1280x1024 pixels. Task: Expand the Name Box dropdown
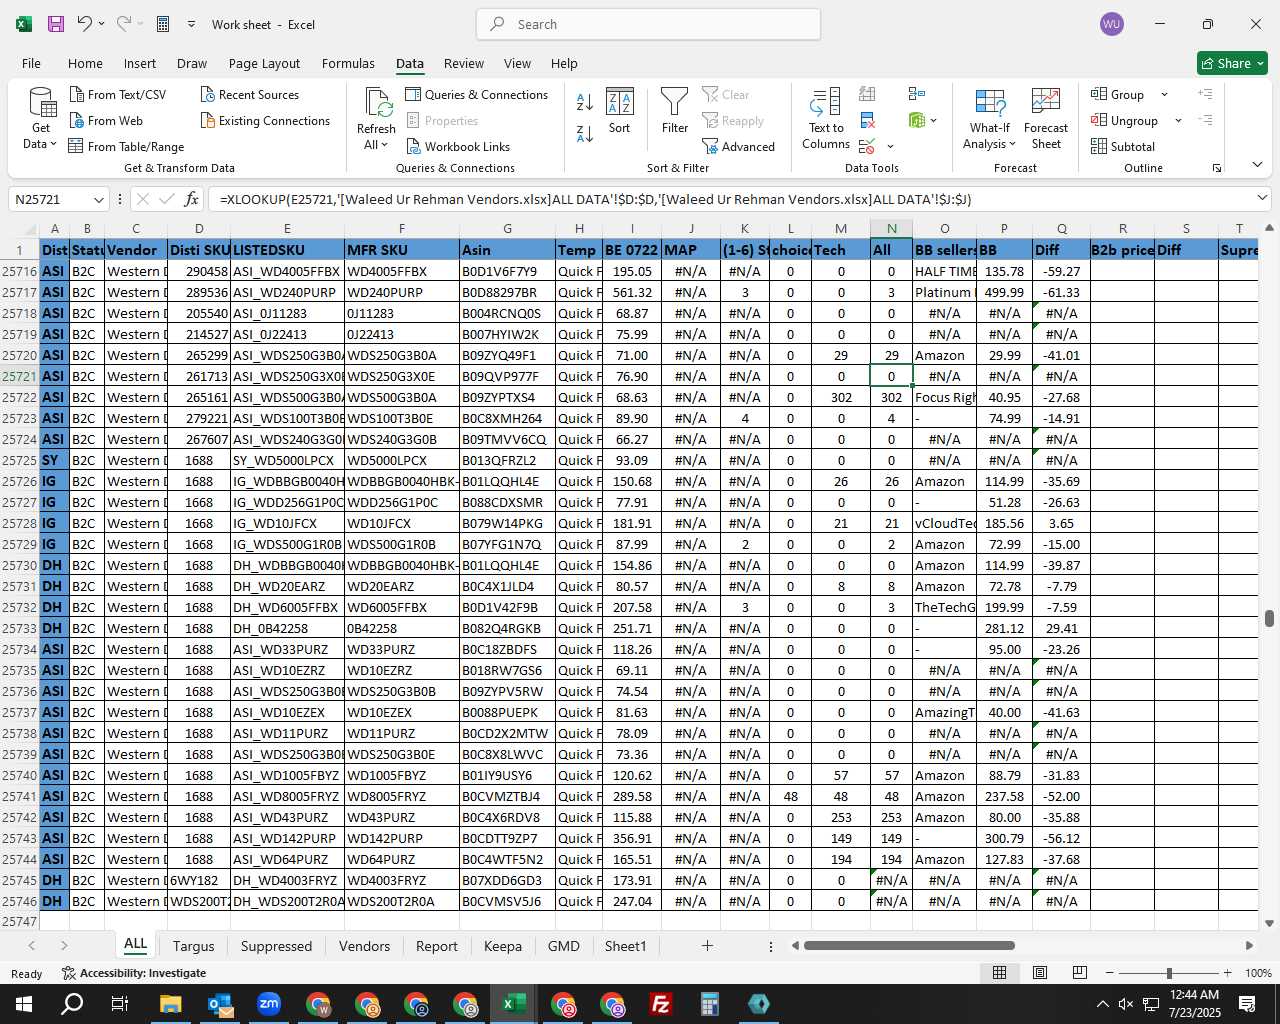click(98, 199)
